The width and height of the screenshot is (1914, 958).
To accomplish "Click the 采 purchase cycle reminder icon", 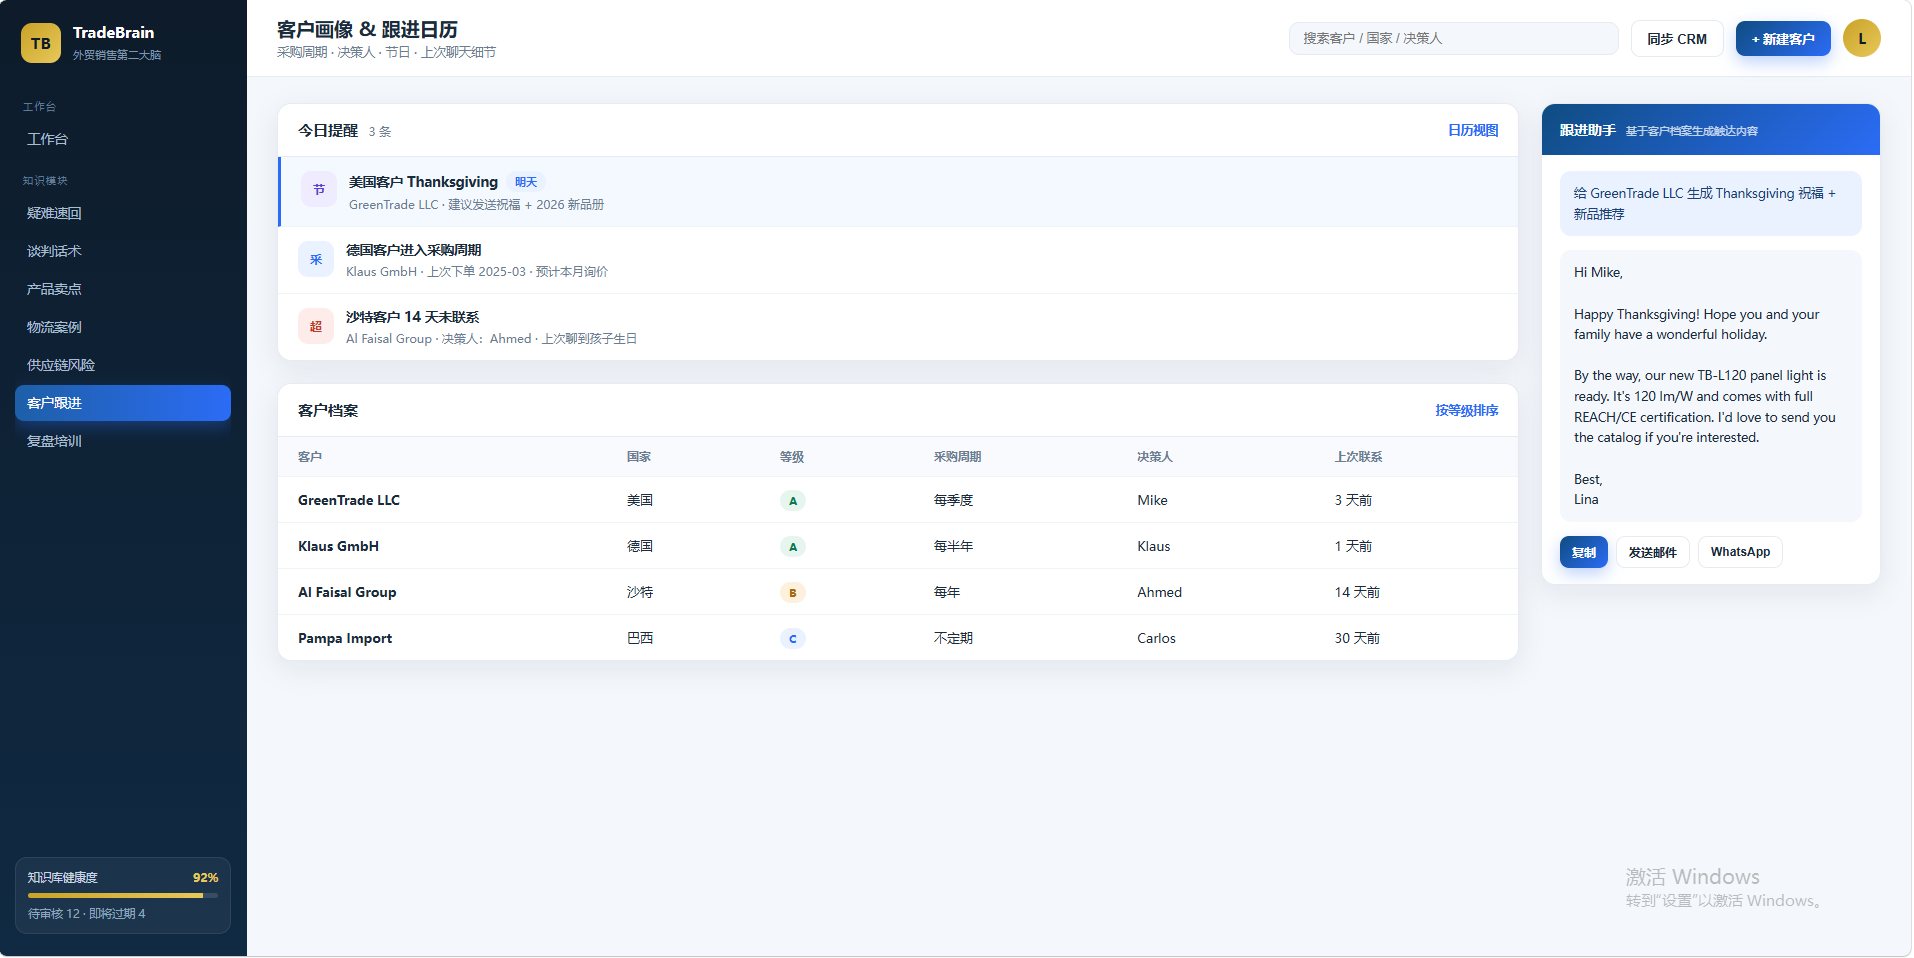I will (316, 260).
